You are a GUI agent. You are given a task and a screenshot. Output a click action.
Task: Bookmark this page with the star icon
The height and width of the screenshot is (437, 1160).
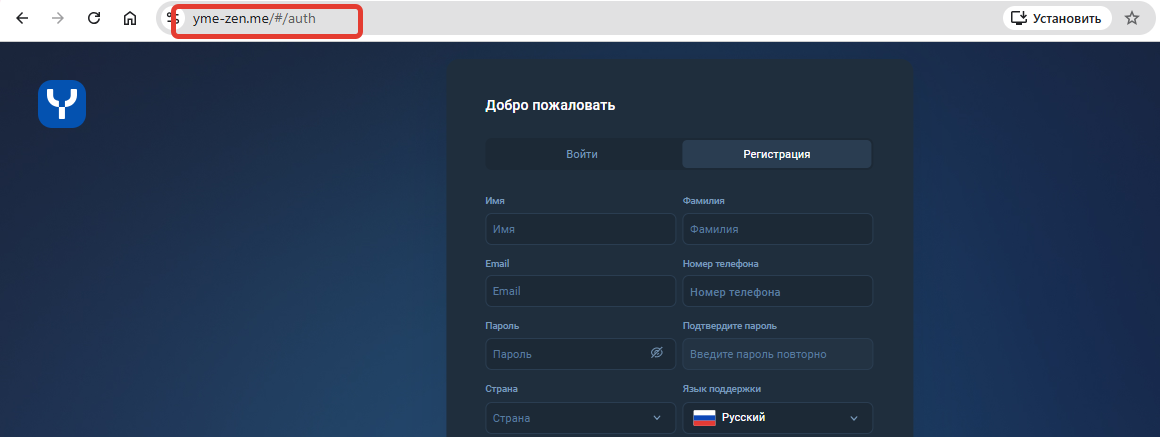(x=1132, y=18)
